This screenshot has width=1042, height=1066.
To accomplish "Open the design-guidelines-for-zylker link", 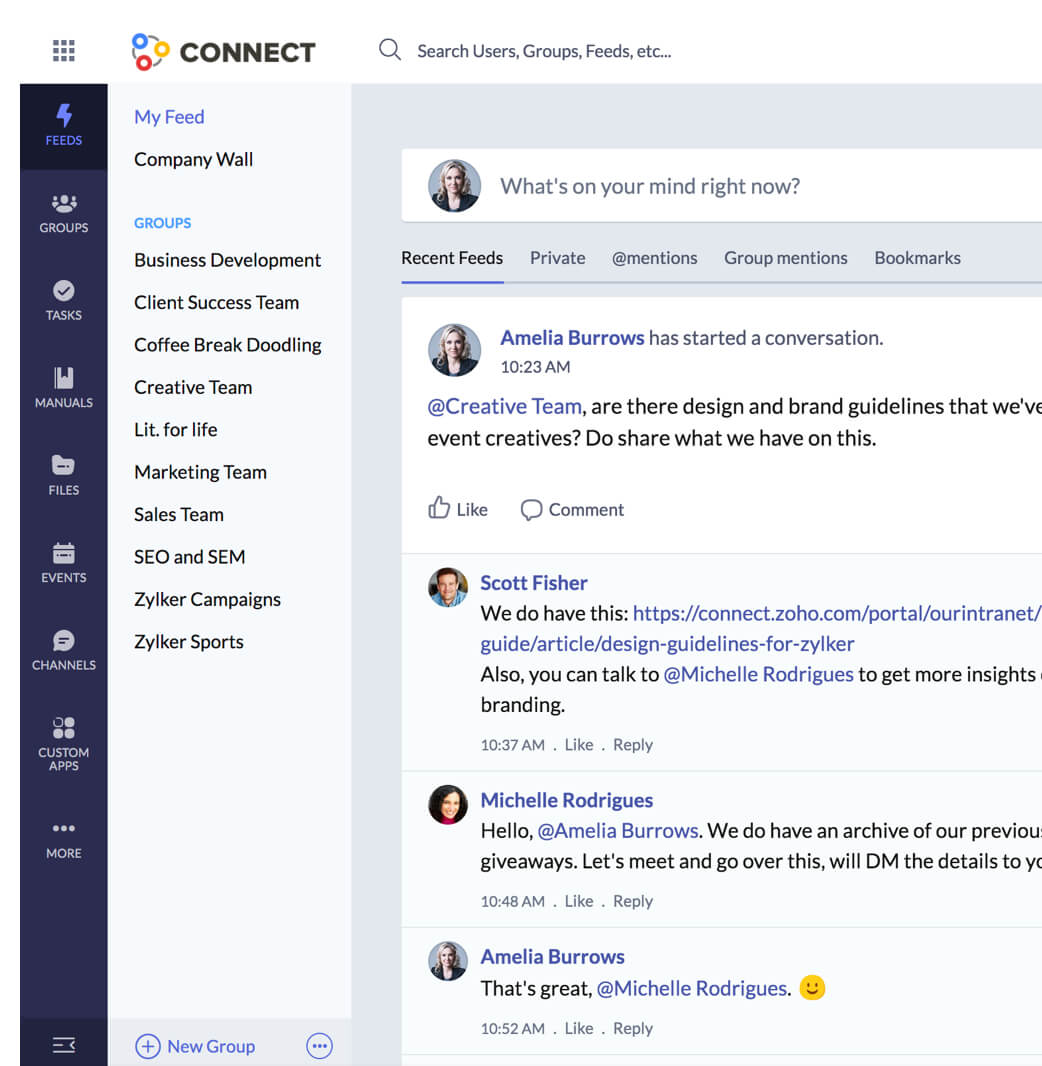I will (667, 644).
